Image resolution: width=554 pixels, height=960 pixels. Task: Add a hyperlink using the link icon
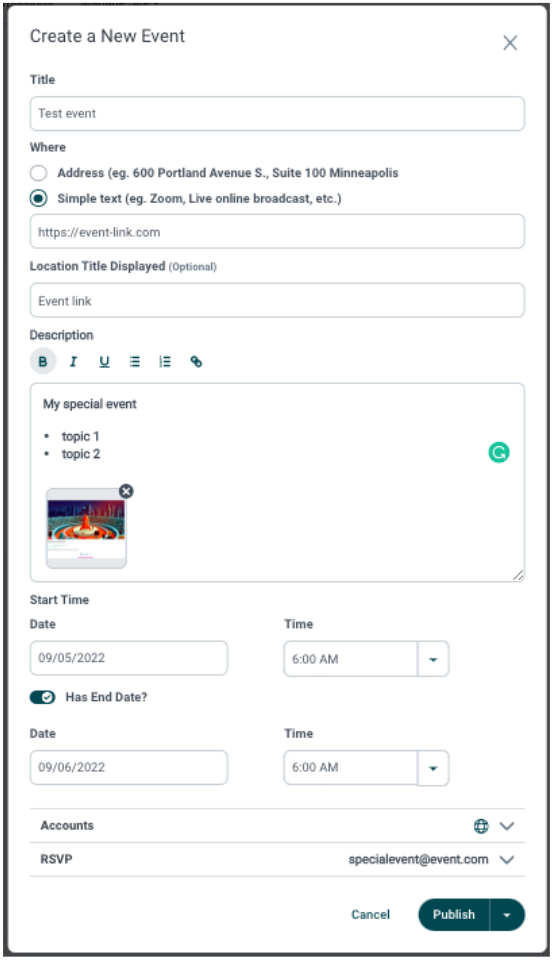pos(196,361)
